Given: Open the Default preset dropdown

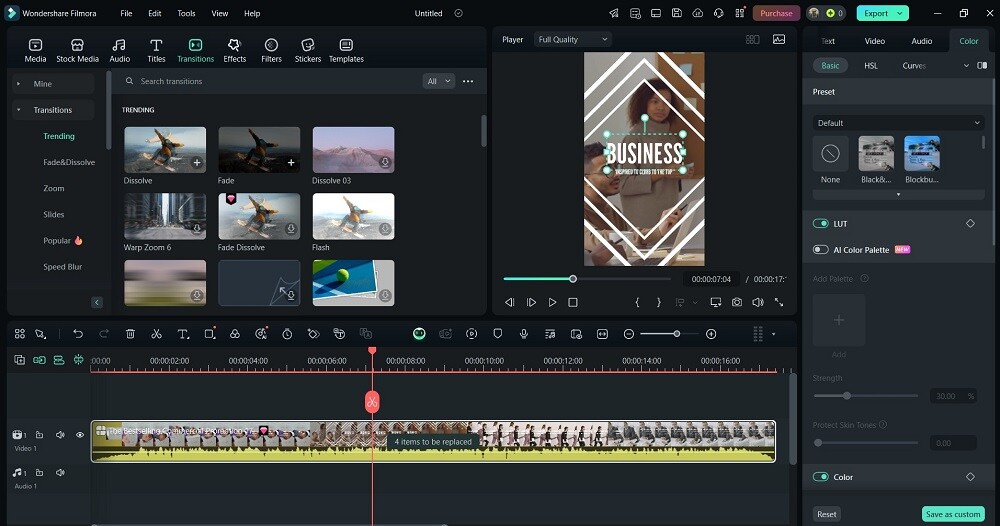Looking at the screenshot, I should click(x=898, y=123).
